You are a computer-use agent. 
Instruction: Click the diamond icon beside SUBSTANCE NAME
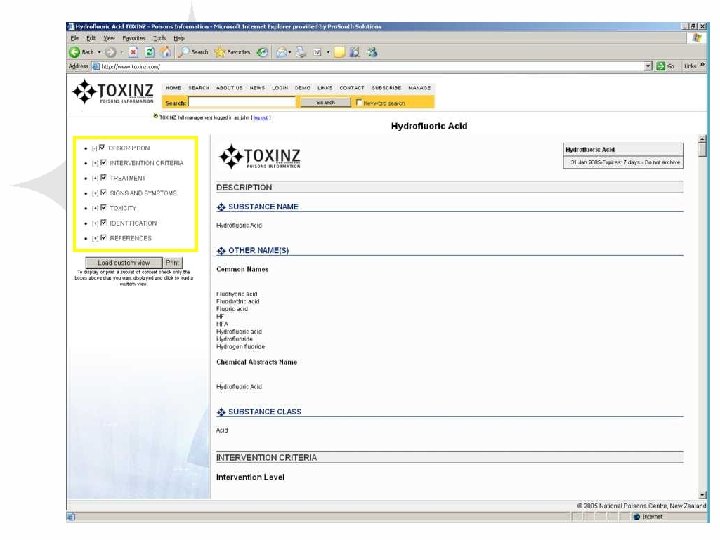click(x=221, y=207)
